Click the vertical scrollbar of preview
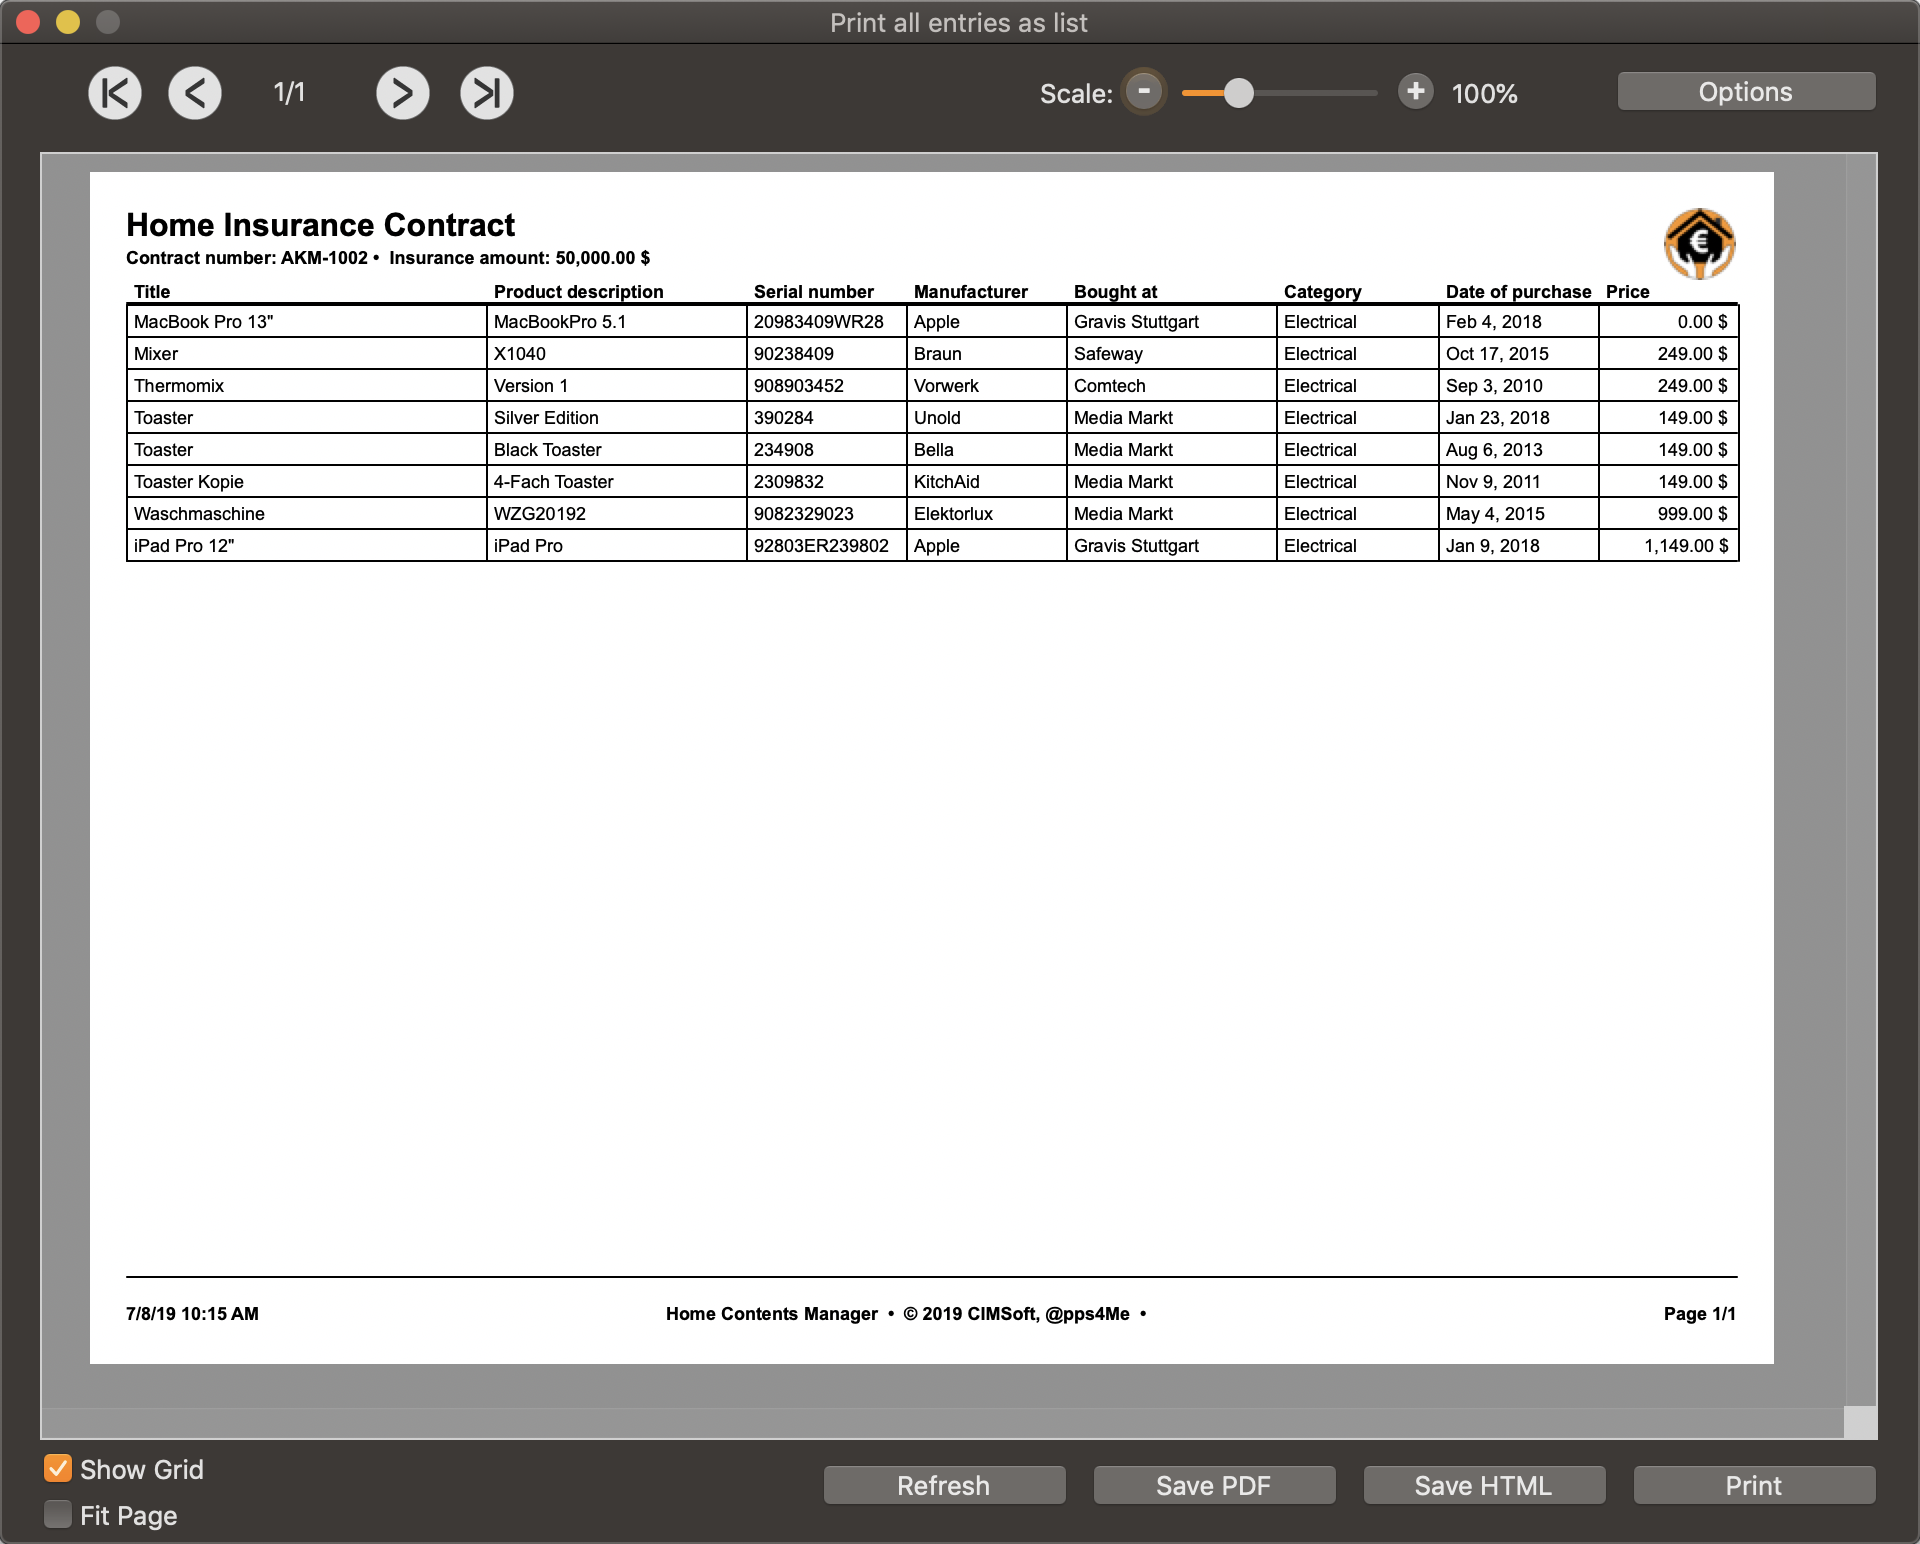This screenshot has width=1920, height=1544. pos(1860,780)
